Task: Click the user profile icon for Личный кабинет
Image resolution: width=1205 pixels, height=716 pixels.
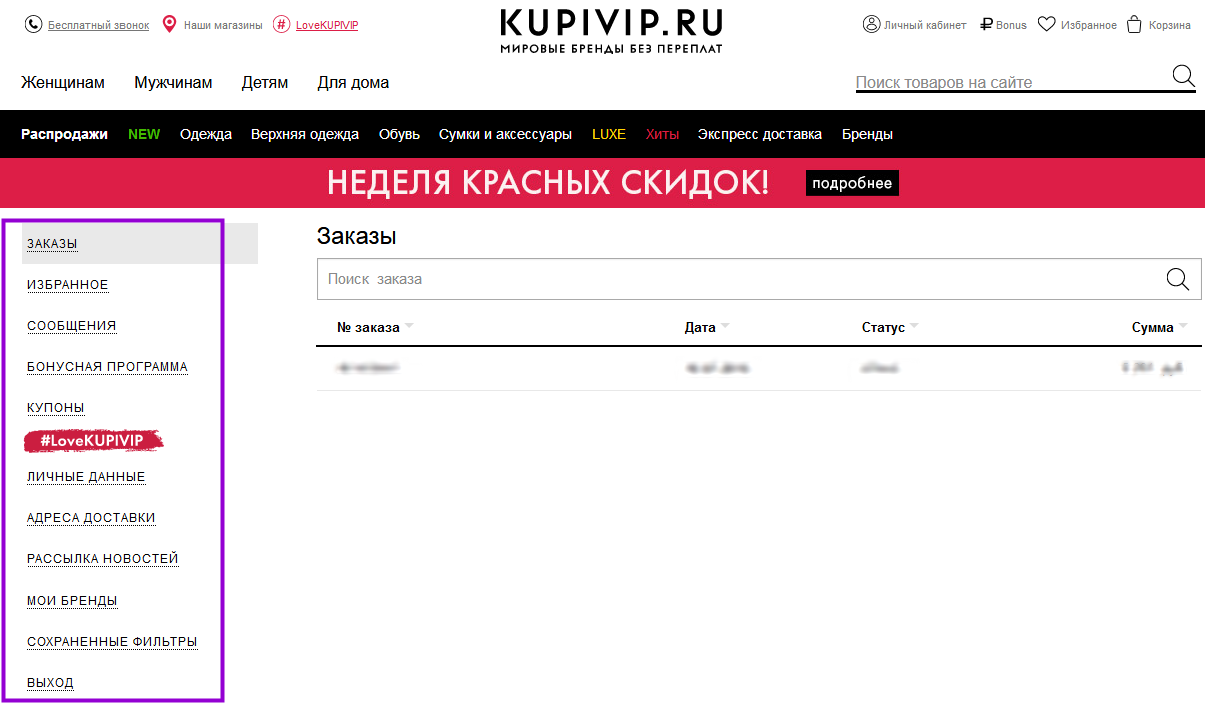Action: click(871, 24)
